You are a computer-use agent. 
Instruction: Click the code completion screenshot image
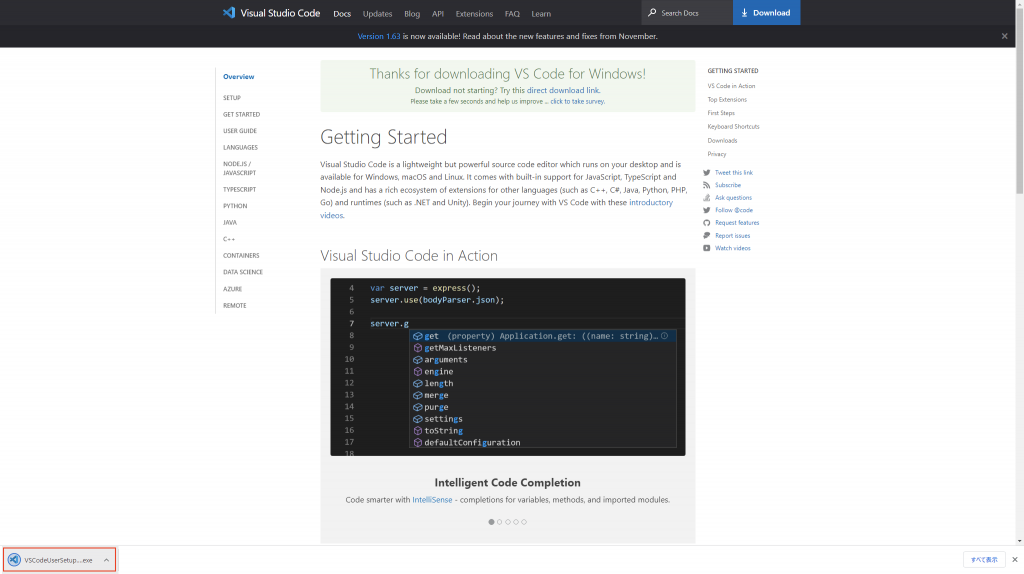[507, 367]
